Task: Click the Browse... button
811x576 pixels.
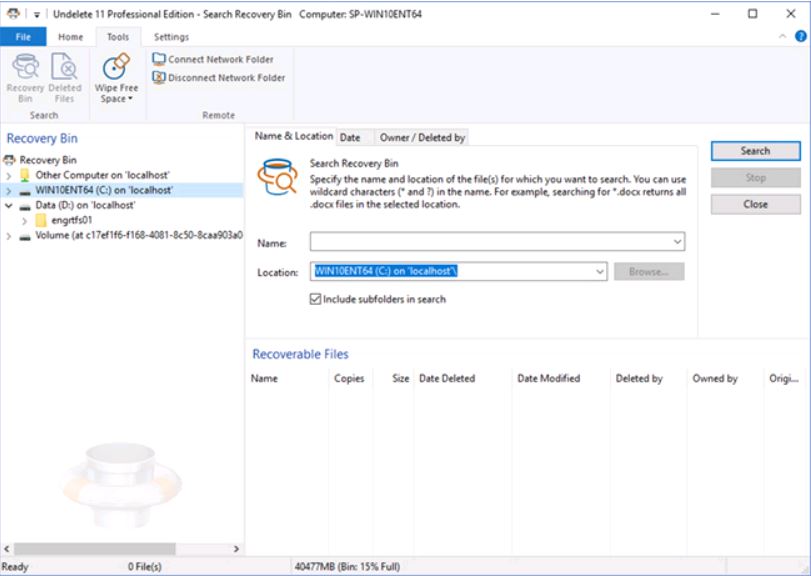Action: point(649,271)
